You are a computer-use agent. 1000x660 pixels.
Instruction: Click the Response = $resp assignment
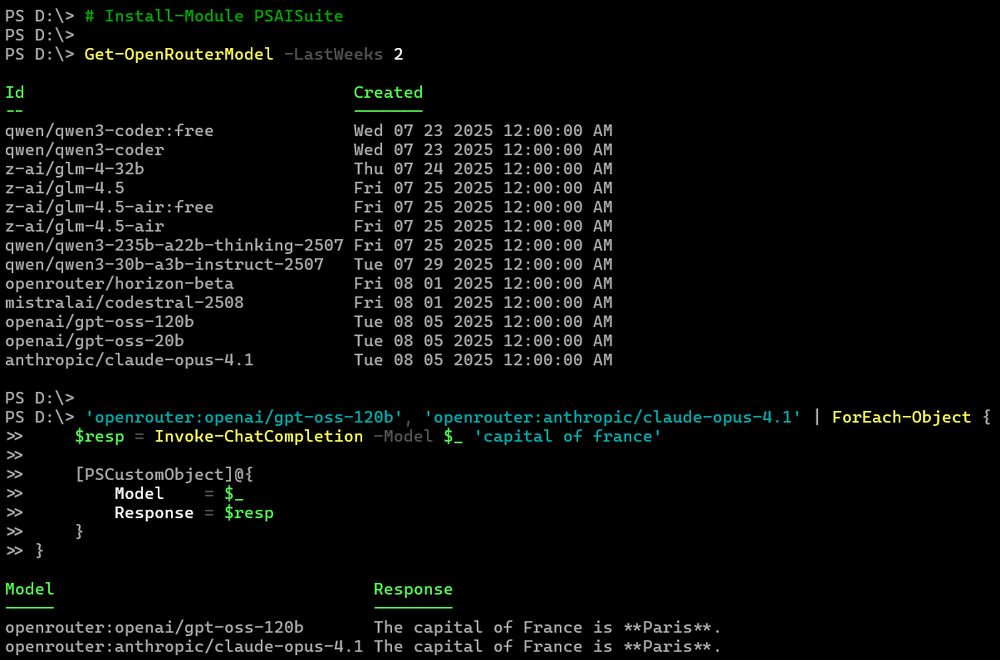(194, 513)
